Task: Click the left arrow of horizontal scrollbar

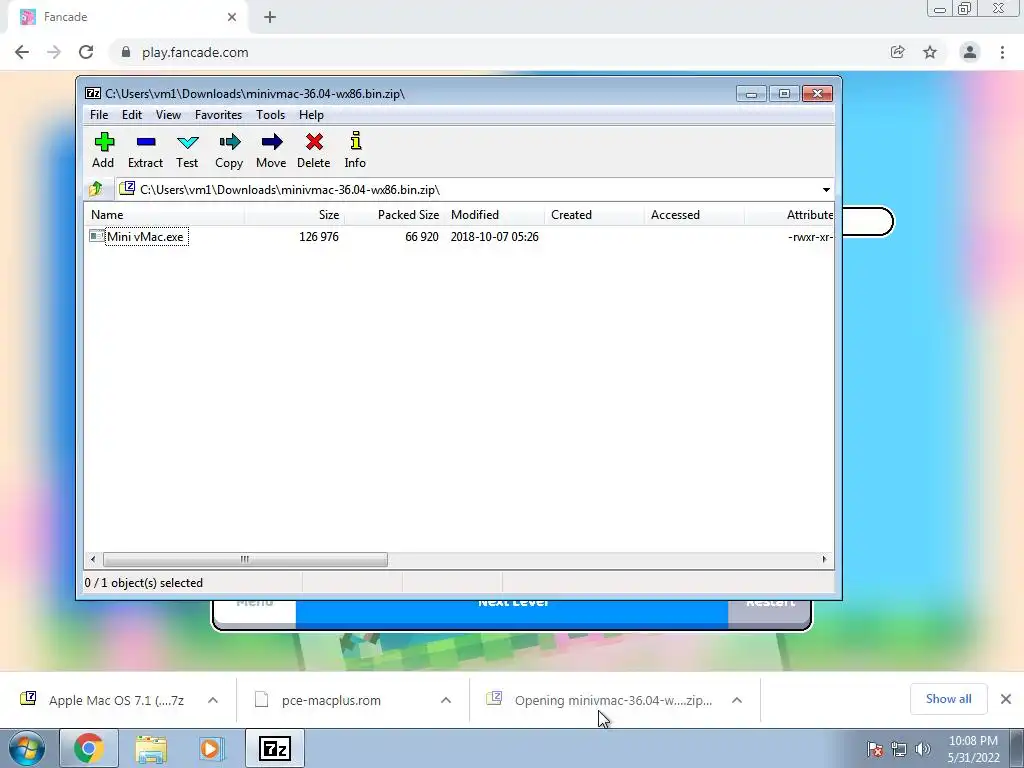Action: 93,560
